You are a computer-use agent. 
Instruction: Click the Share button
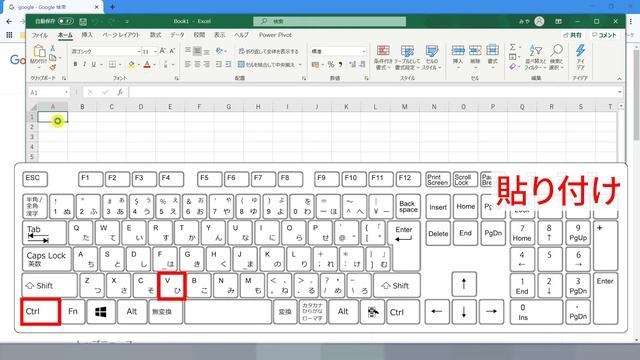[x=573, y=35]
